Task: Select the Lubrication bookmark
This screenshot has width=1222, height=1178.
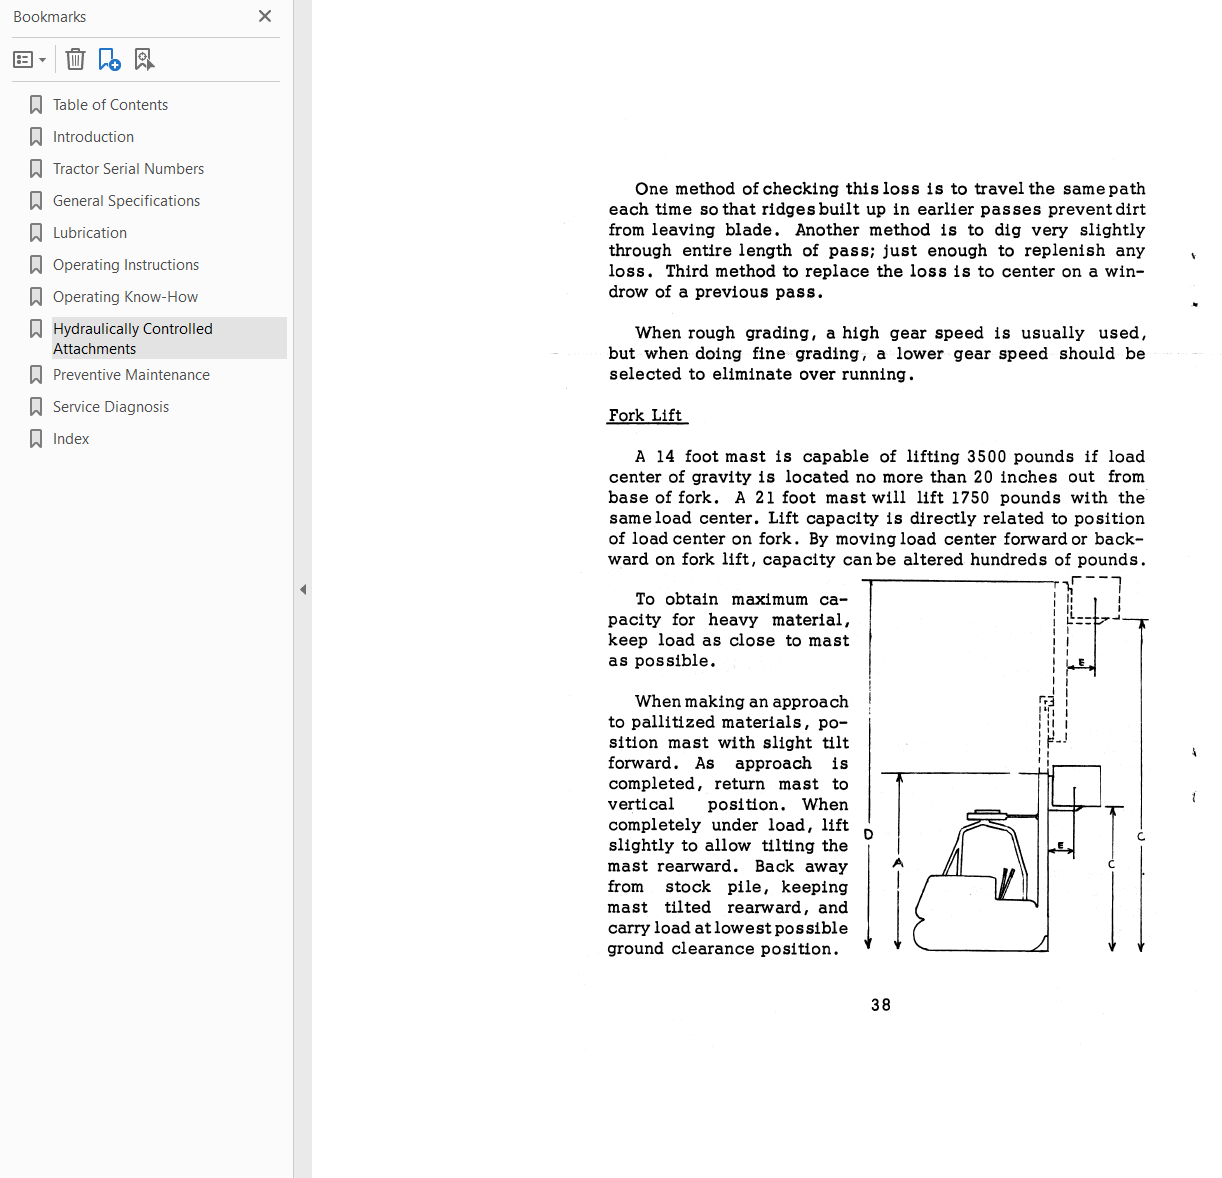Action: [x=90, y=233]
